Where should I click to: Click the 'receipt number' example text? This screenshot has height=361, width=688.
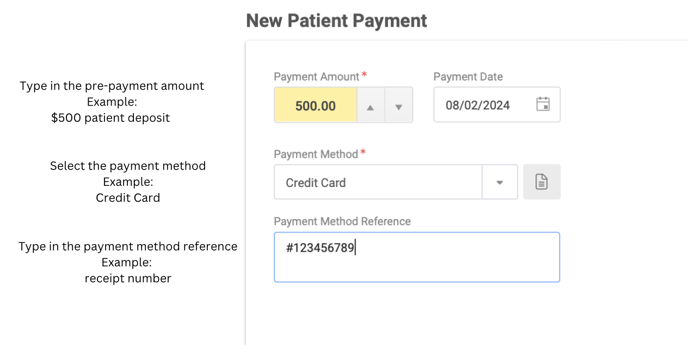[128, 279]
